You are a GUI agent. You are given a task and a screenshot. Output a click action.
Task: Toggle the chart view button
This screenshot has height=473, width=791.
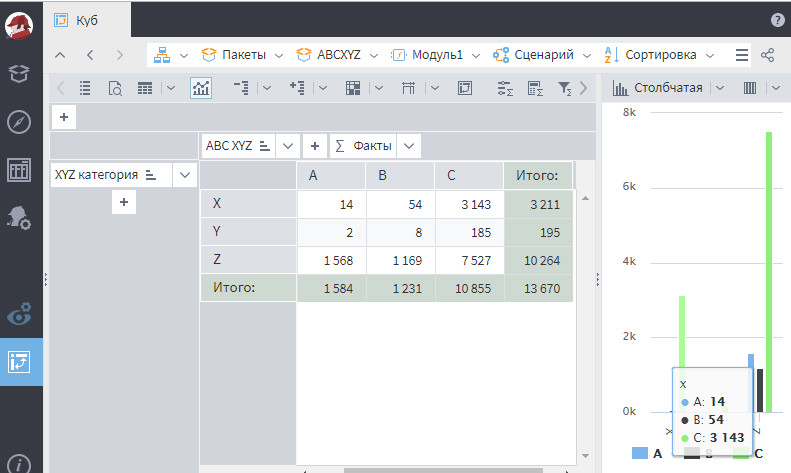click(201, 88)
